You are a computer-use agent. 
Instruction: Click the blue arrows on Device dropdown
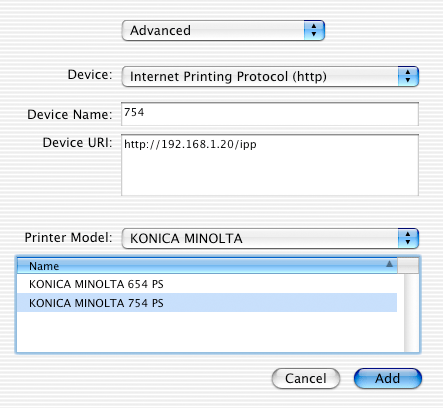(408, 77)
